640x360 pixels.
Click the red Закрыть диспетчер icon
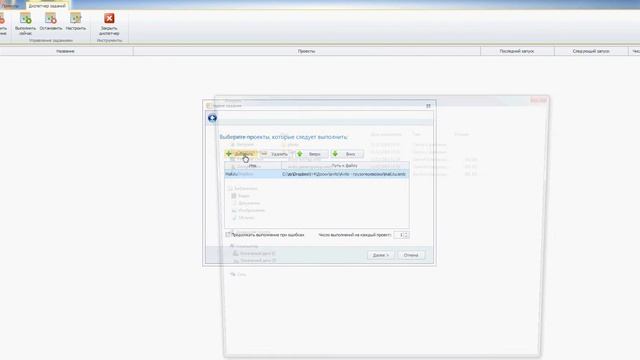point(109,23)
